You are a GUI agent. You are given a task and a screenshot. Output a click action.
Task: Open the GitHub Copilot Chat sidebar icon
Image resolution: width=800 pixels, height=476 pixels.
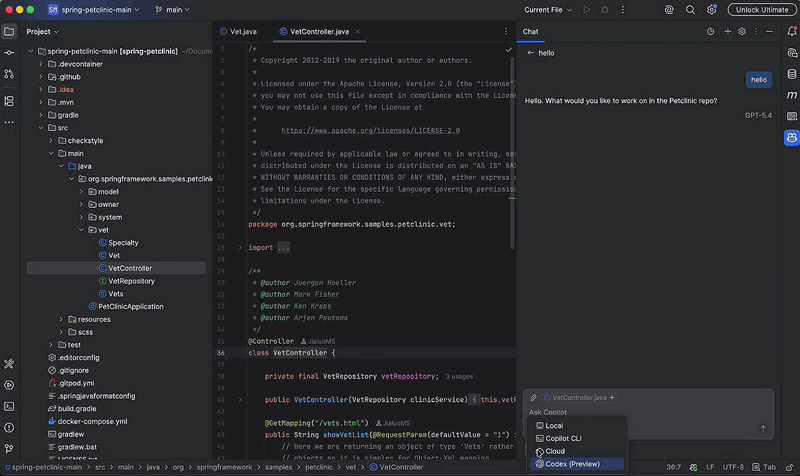(792, 138)
